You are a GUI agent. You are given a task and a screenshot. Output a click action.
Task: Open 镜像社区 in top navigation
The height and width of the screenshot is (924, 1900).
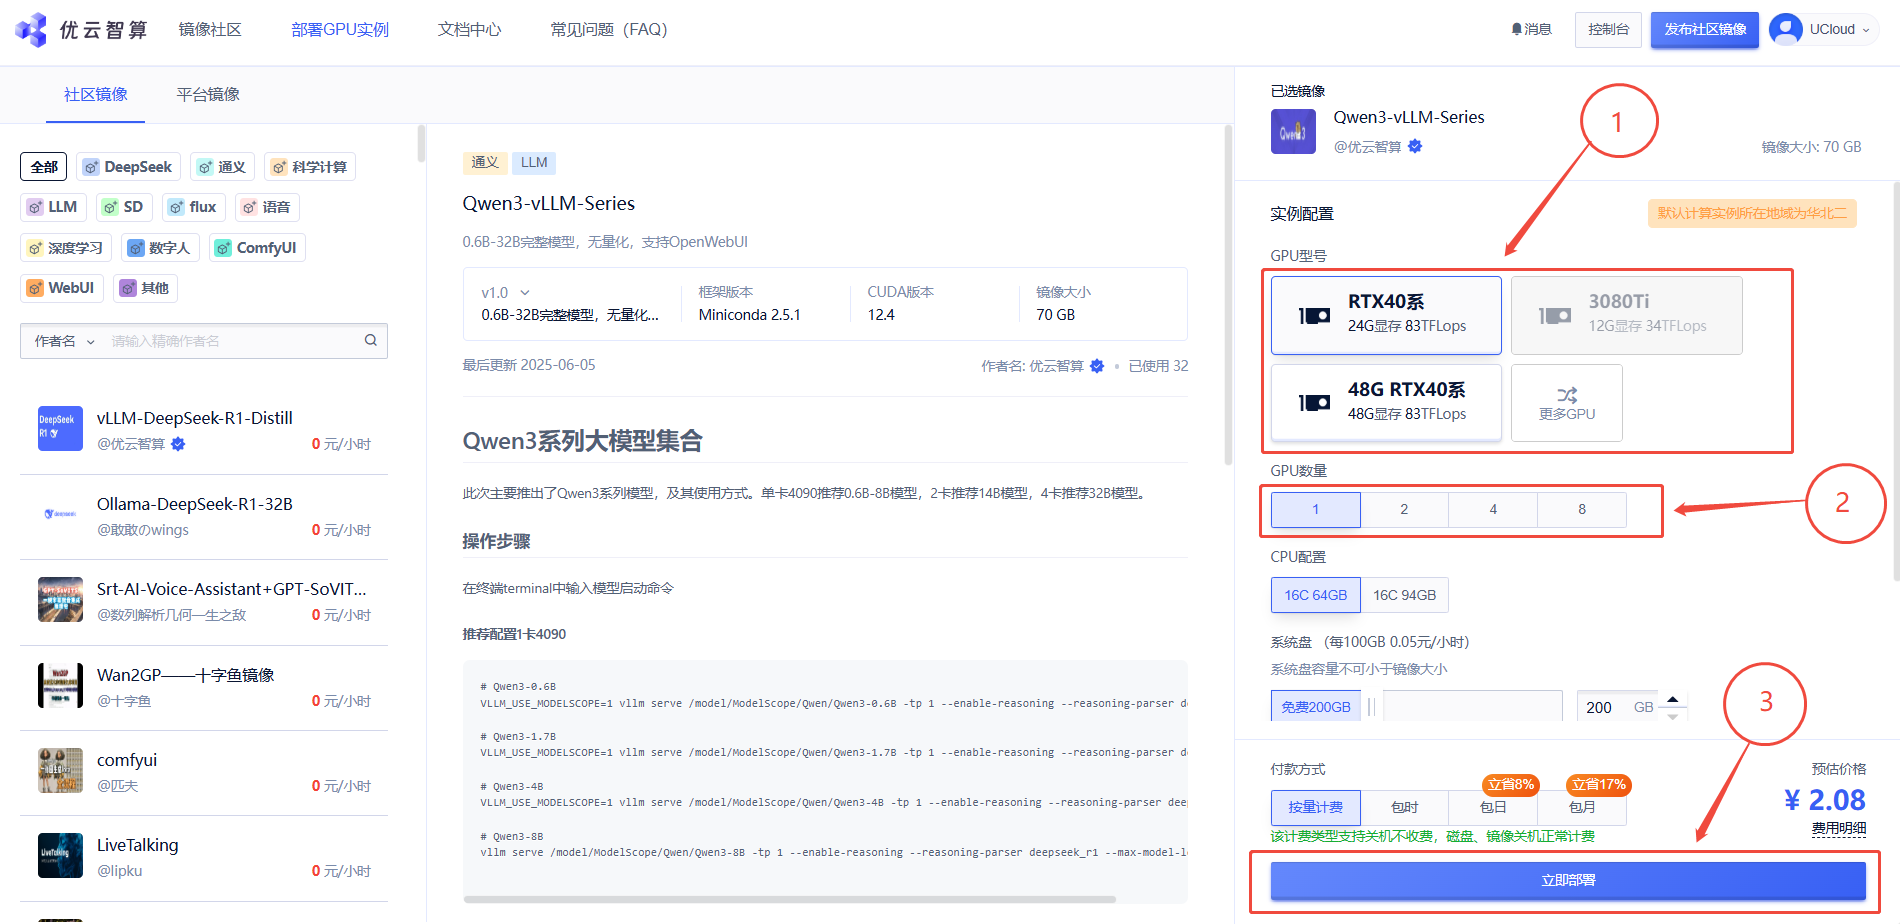tap(210, 30)
